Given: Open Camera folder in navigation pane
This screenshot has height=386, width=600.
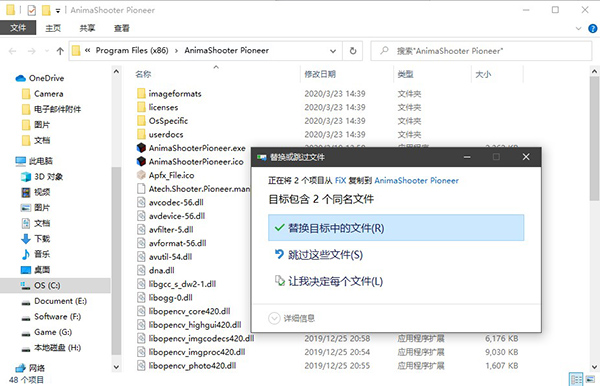Looking at the screenshot, I should (x=42, y=94).
